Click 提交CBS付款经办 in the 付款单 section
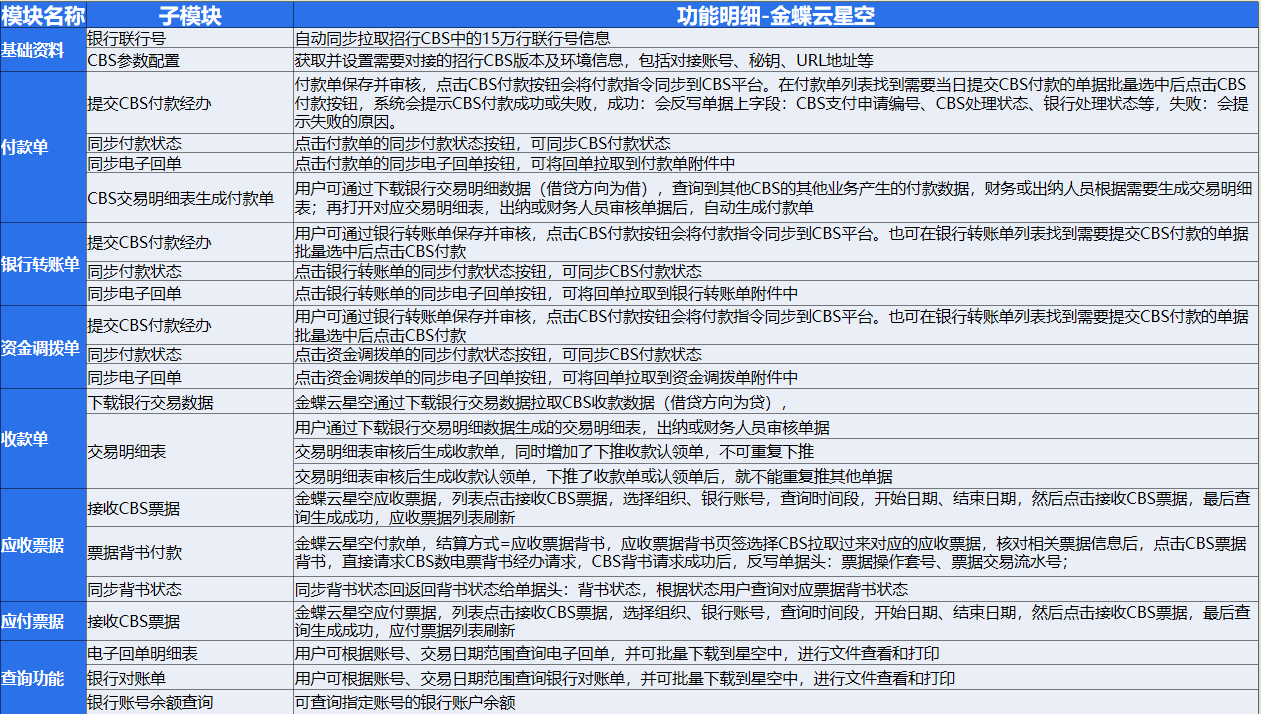1261x714 pixels. (190, 102)
